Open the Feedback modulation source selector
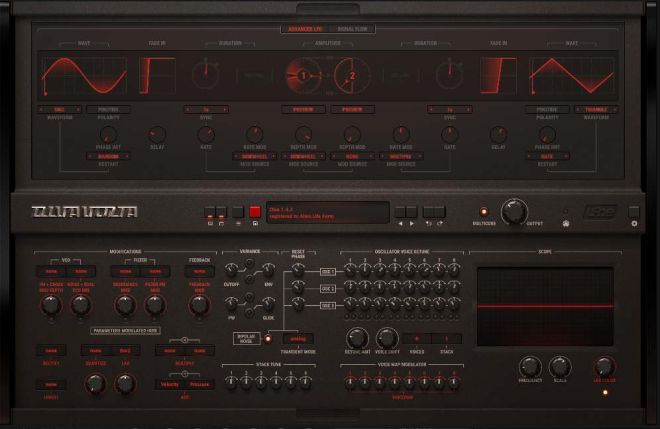The image size is (660, 429). (x=200, y=272)
